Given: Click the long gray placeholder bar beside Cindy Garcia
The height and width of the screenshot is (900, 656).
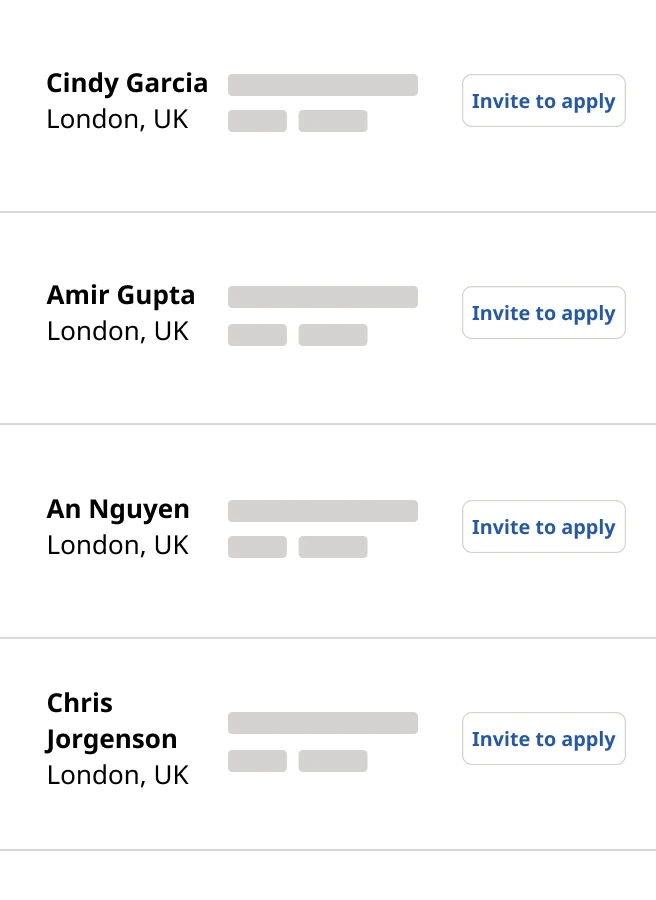Looking at the screenshot, I should coord(322,85).
